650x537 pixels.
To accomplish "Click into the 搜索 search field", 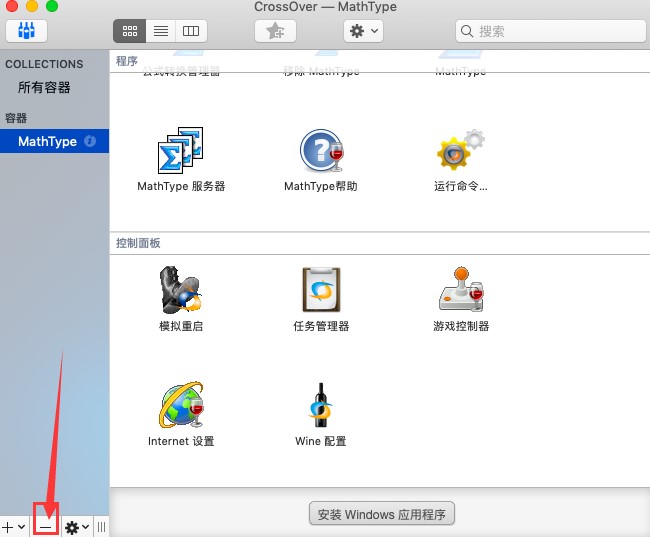I will (551, 31).
